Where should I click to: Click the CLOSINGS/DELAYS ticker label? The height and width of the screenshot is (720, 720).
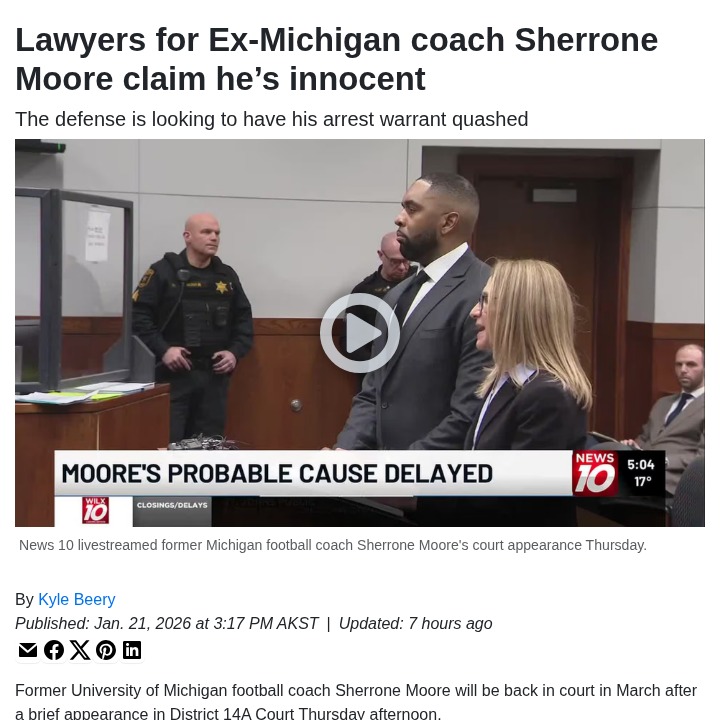click(x=172, y=505)
